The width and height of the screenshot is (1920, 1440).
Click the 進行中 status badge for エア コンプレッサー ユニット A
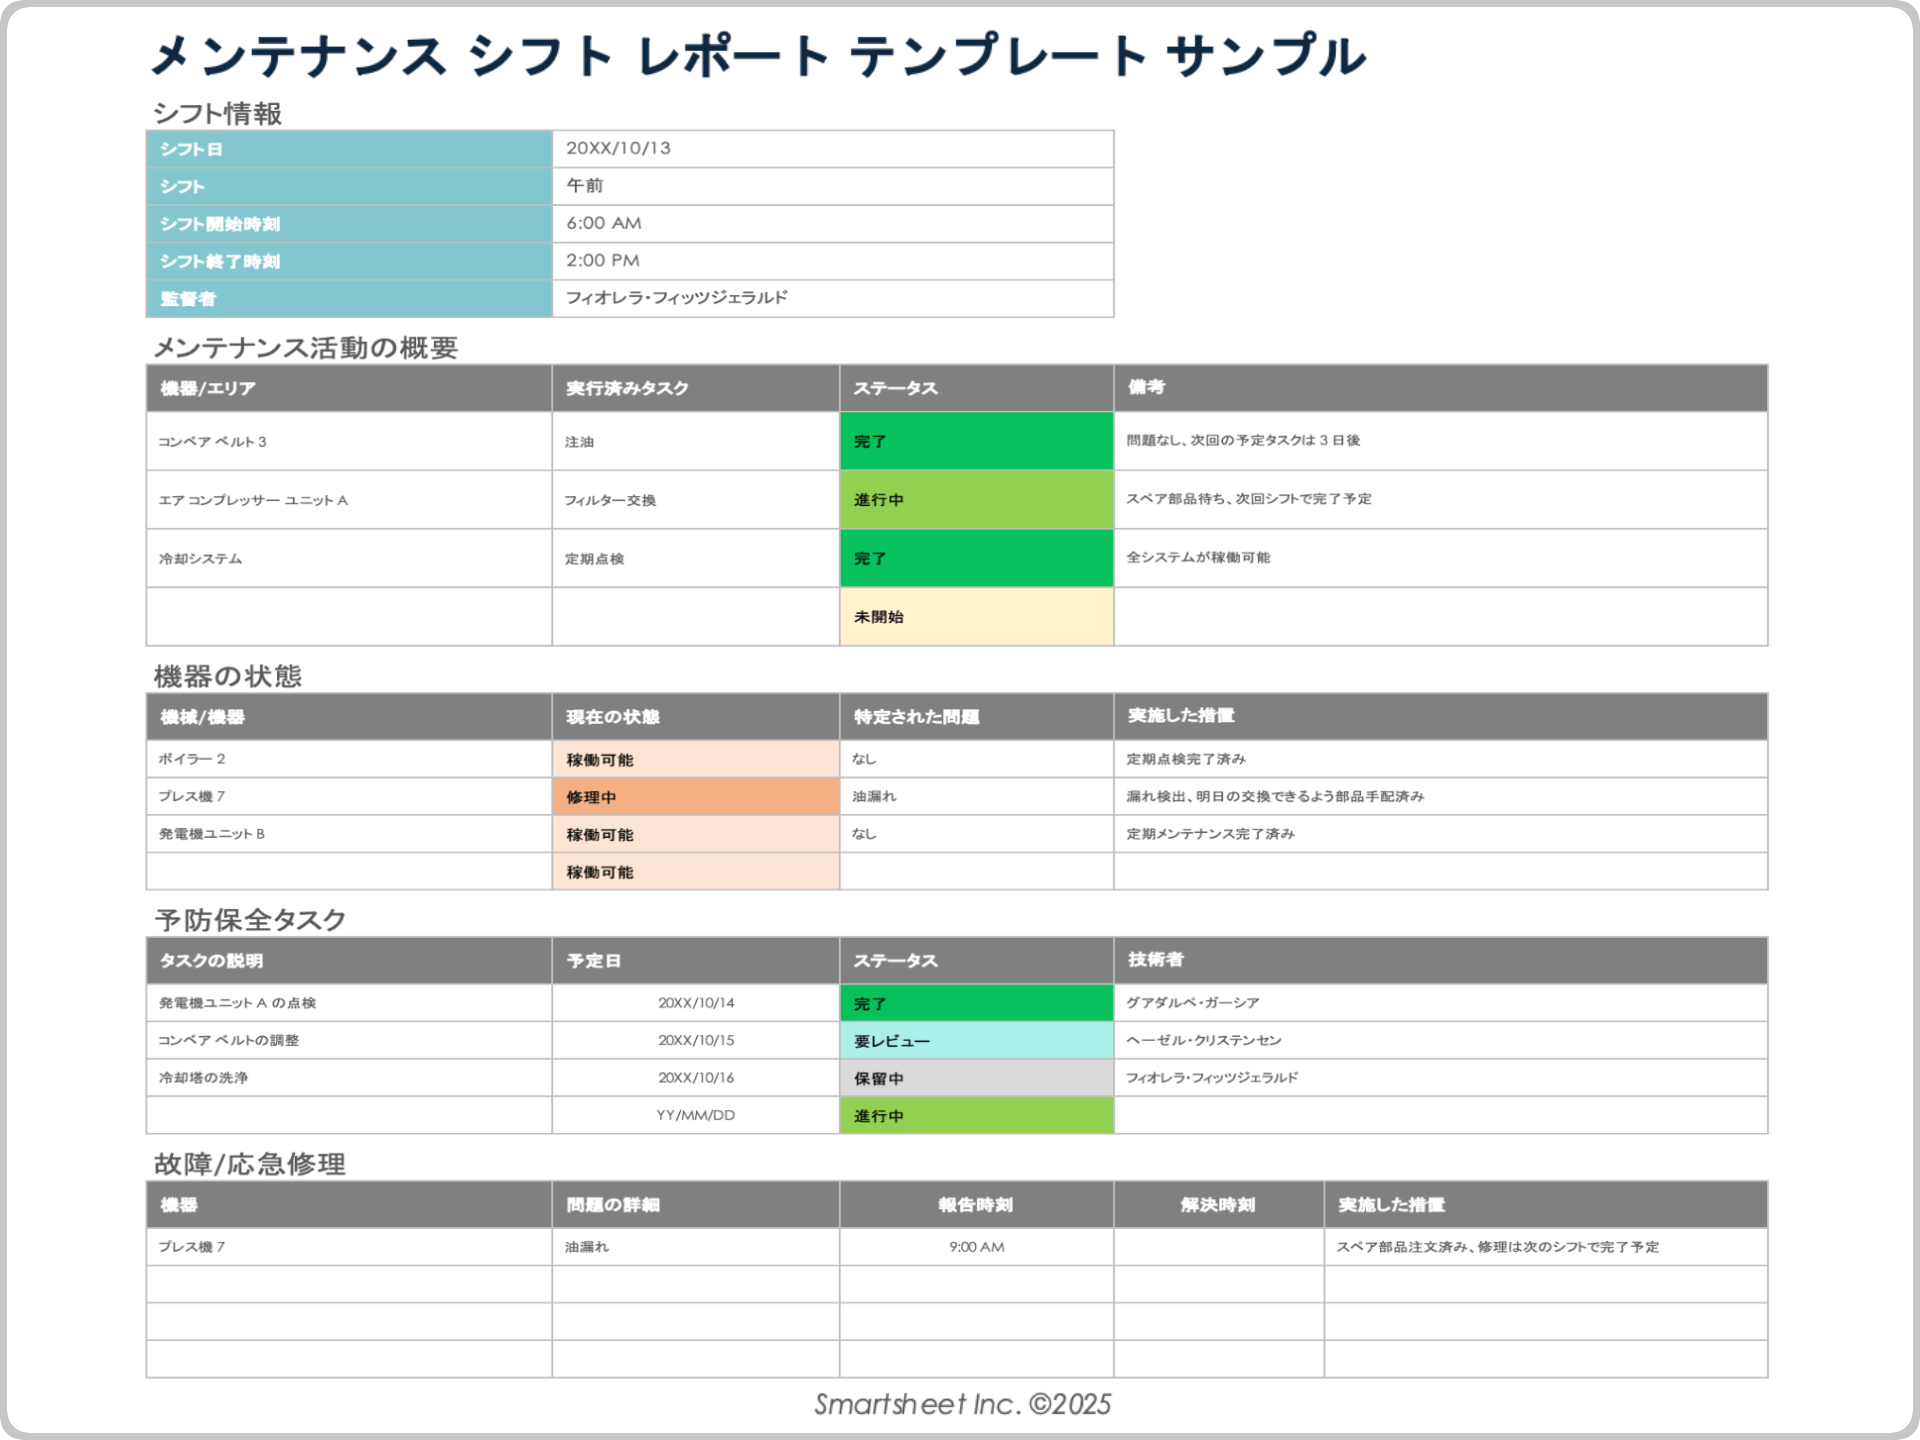(x=975, y=499)
